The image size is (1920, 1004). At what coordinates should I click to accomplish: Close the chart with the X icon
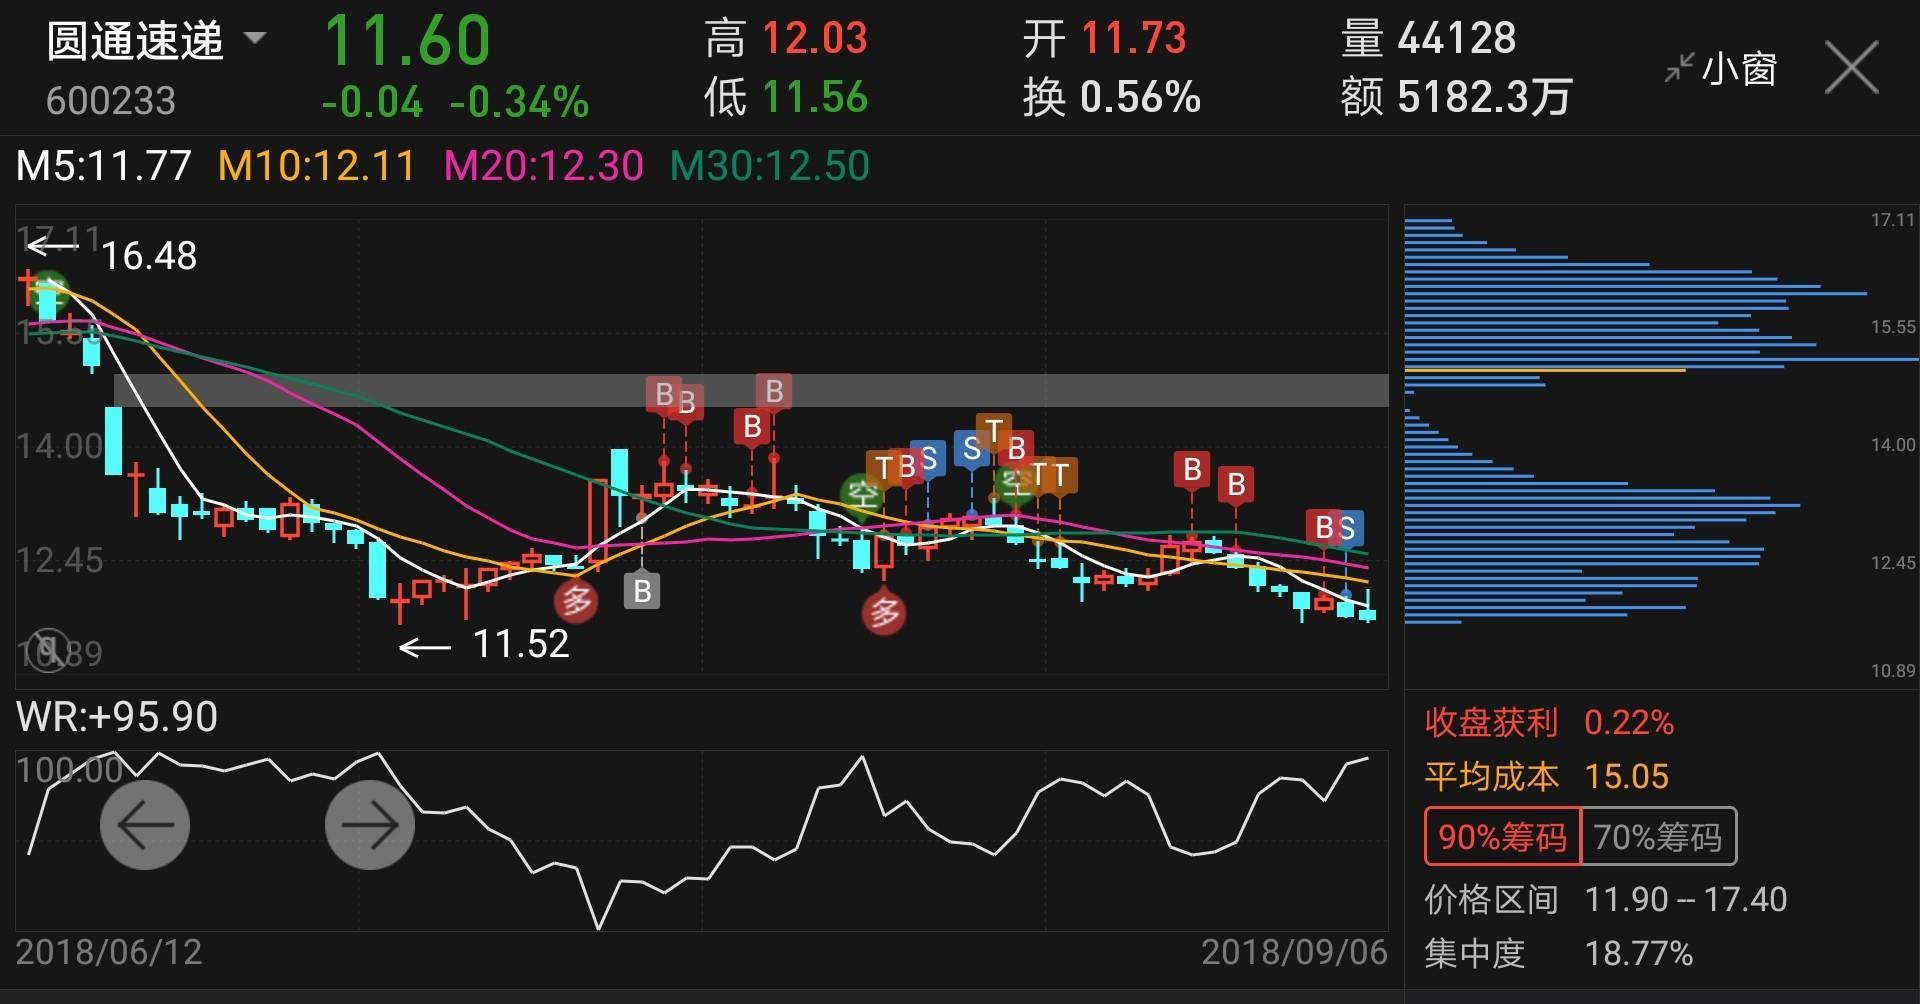[x=1851, y=68]
